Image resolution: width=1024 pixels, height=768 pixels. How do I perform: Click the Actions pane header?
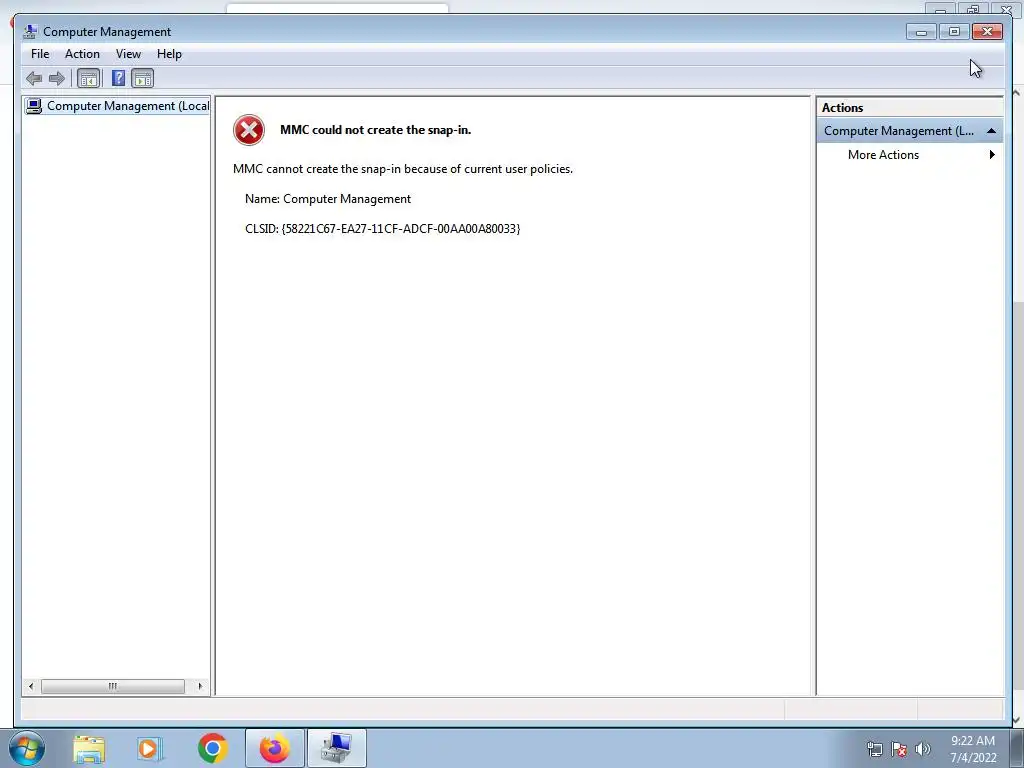(x=909, y=108)
